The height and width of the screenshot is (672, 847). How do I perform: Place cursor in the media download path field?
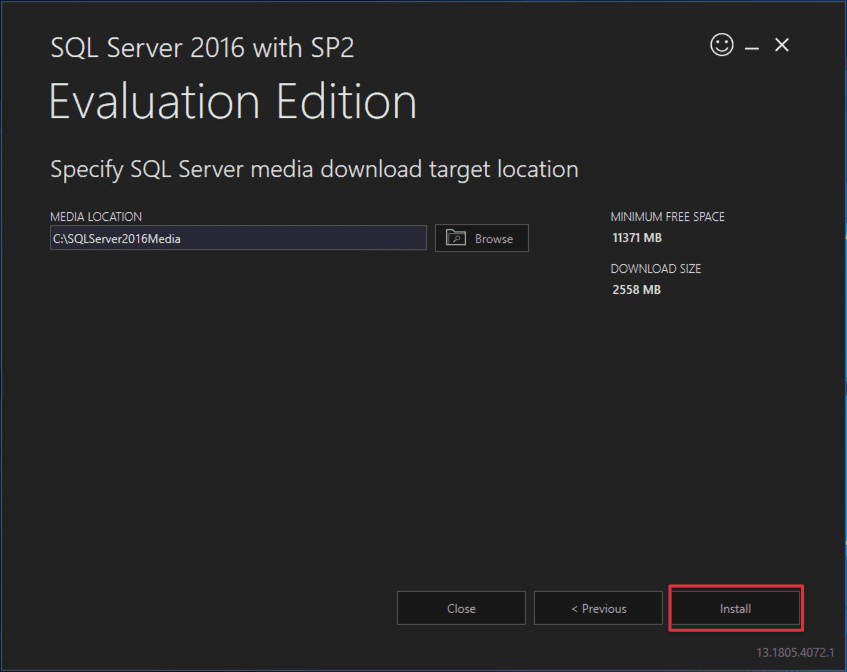[238, 238]
